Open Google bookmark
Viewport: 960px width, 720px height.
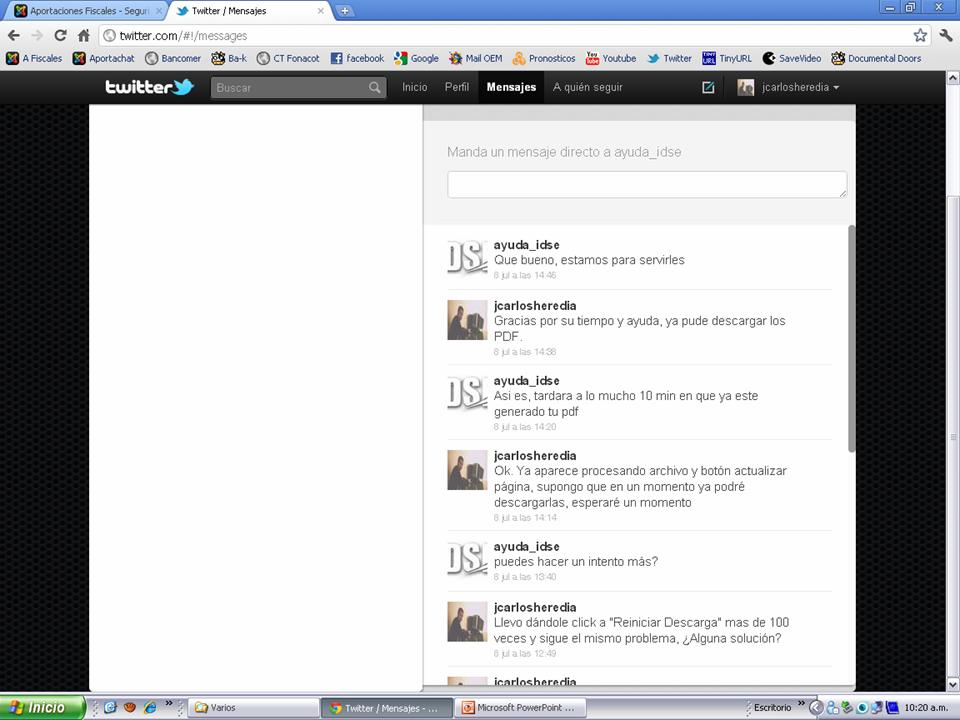point(416,58)
